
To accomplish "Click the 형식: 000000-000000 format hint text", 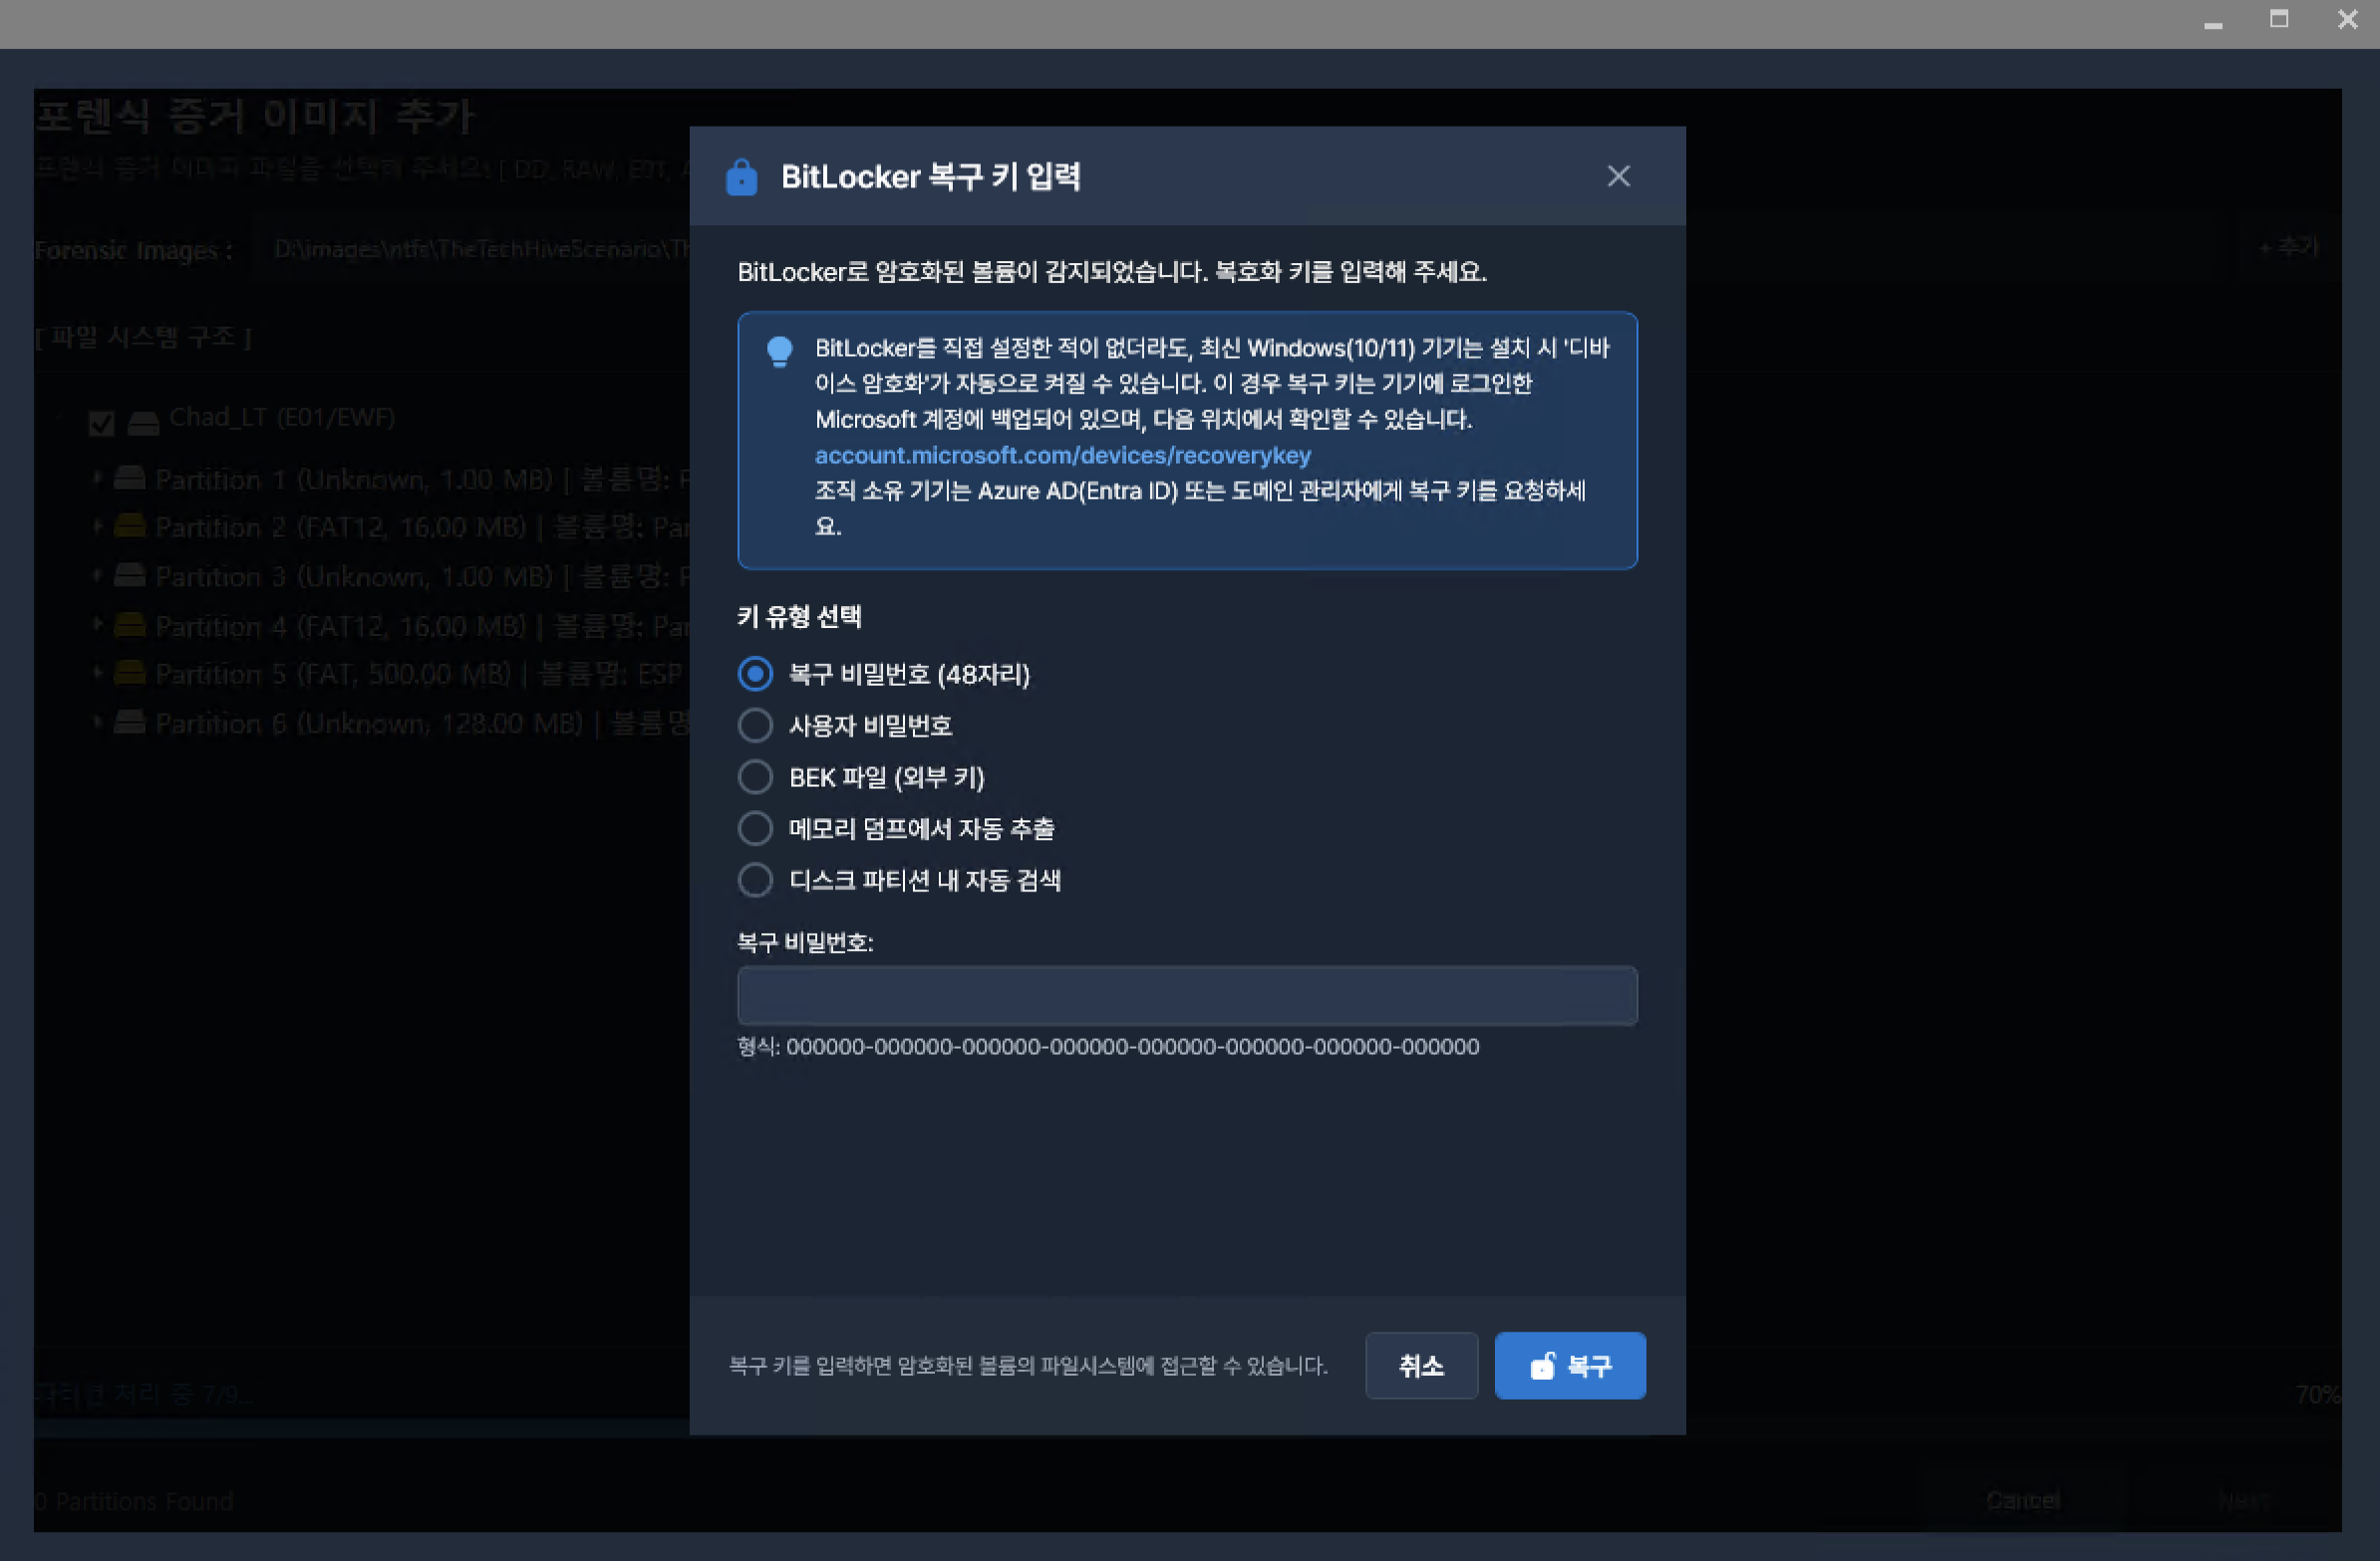I will (1108, 1047).
